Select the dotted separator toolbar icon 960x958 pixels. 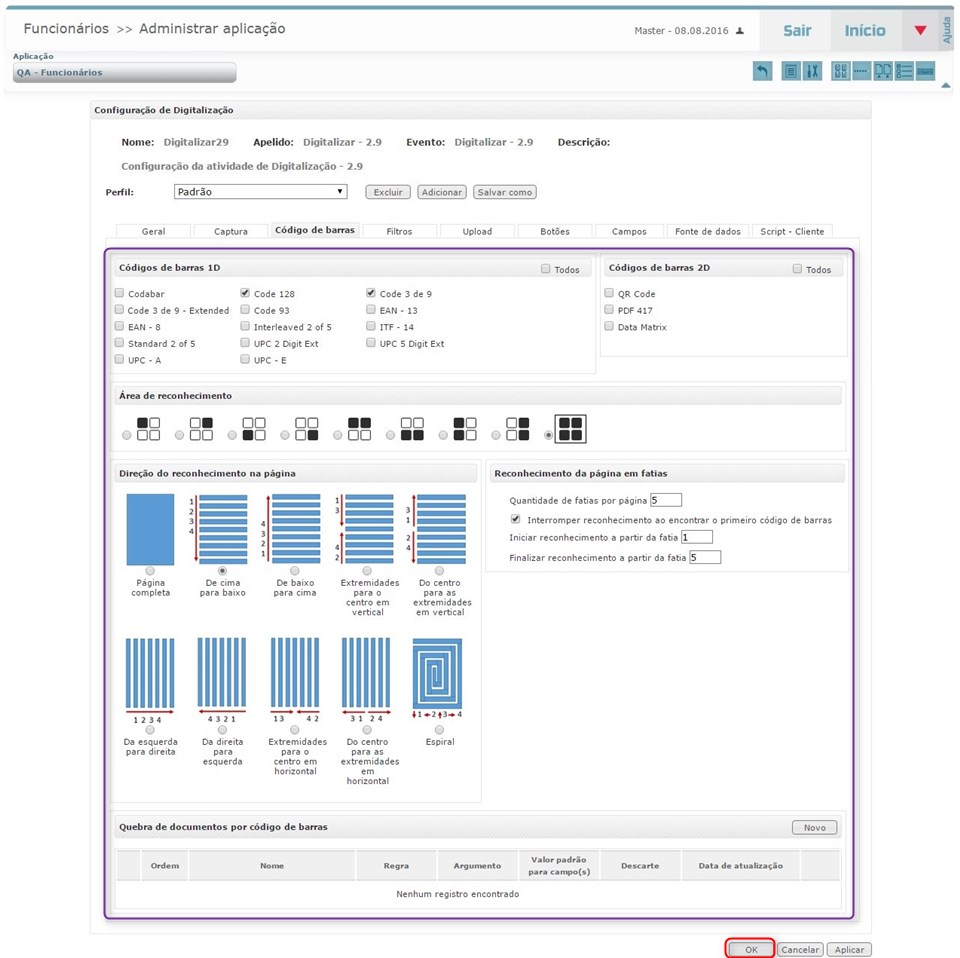tap(861, 71)
